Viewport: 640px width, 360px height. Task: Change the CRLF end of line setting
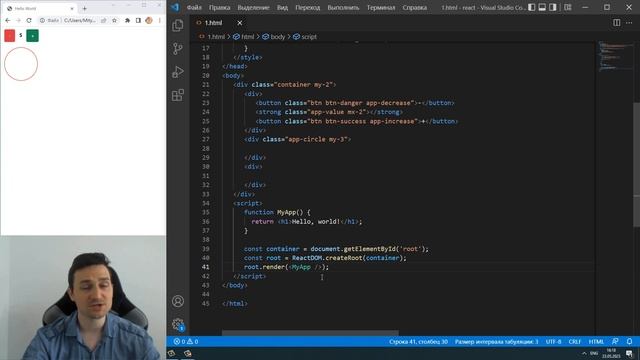(574, 341)
